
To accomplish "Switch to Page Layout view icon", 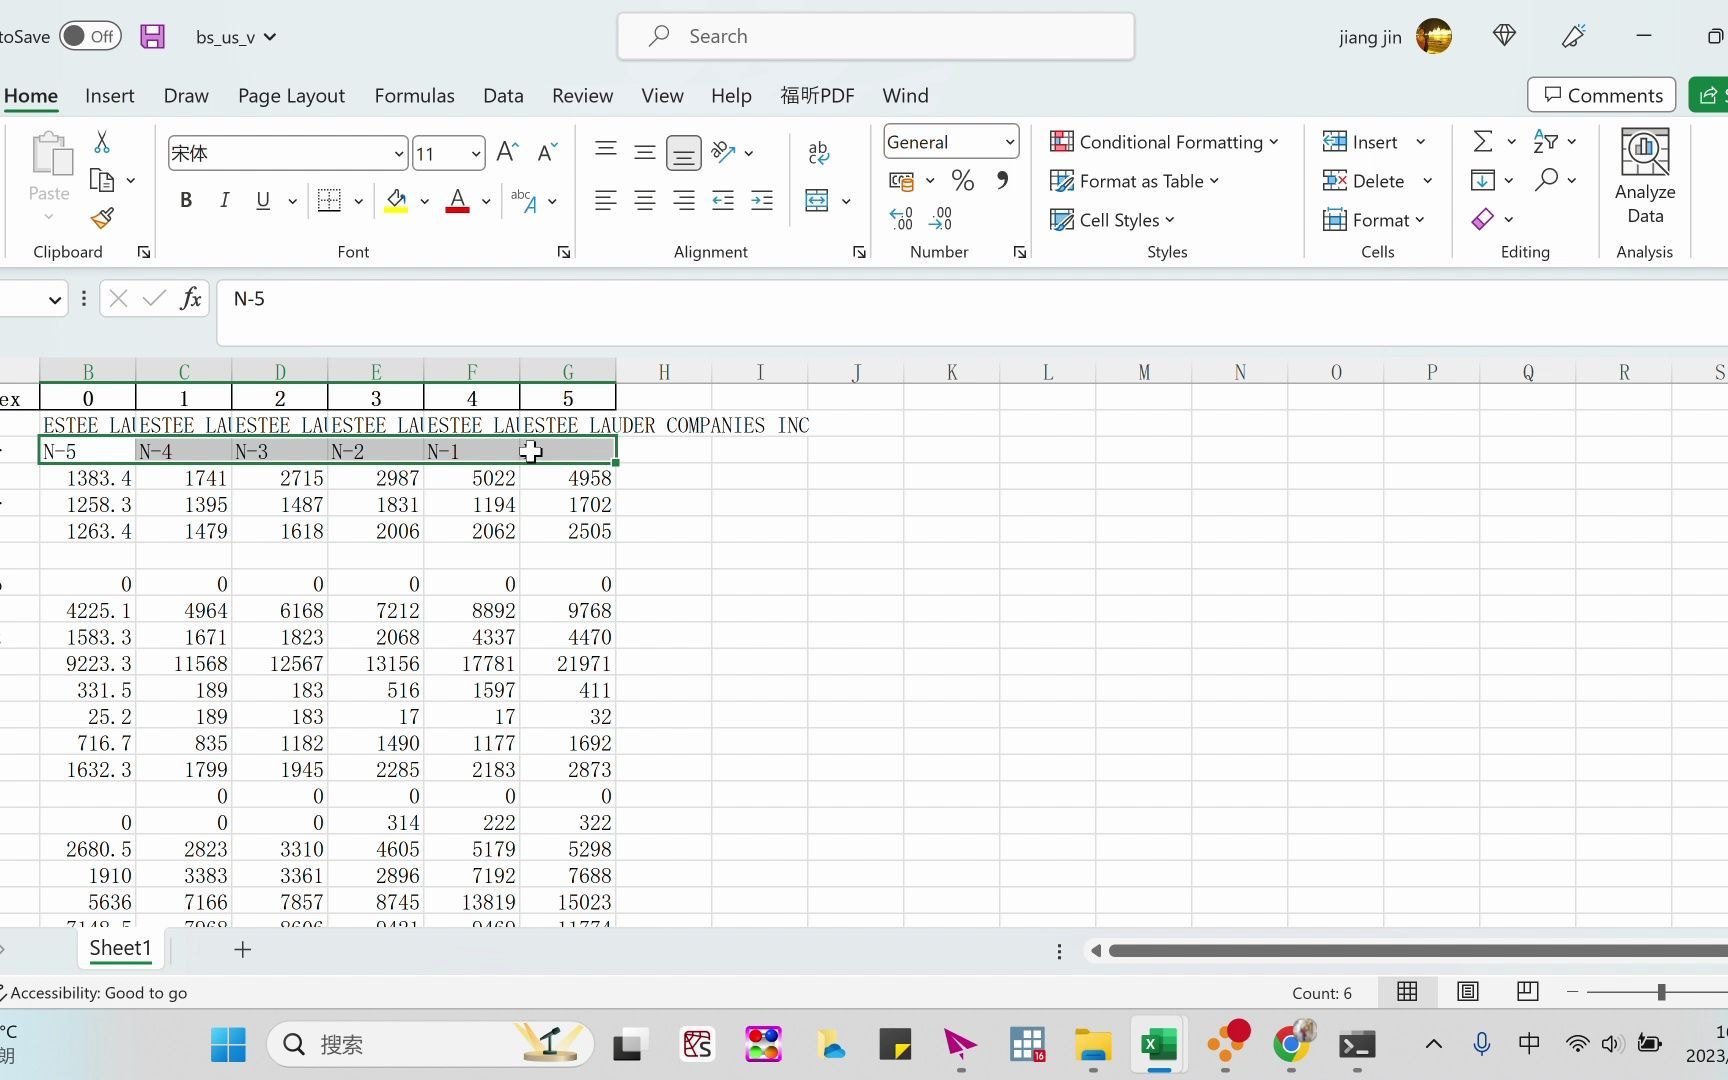I will [1468, 992].
